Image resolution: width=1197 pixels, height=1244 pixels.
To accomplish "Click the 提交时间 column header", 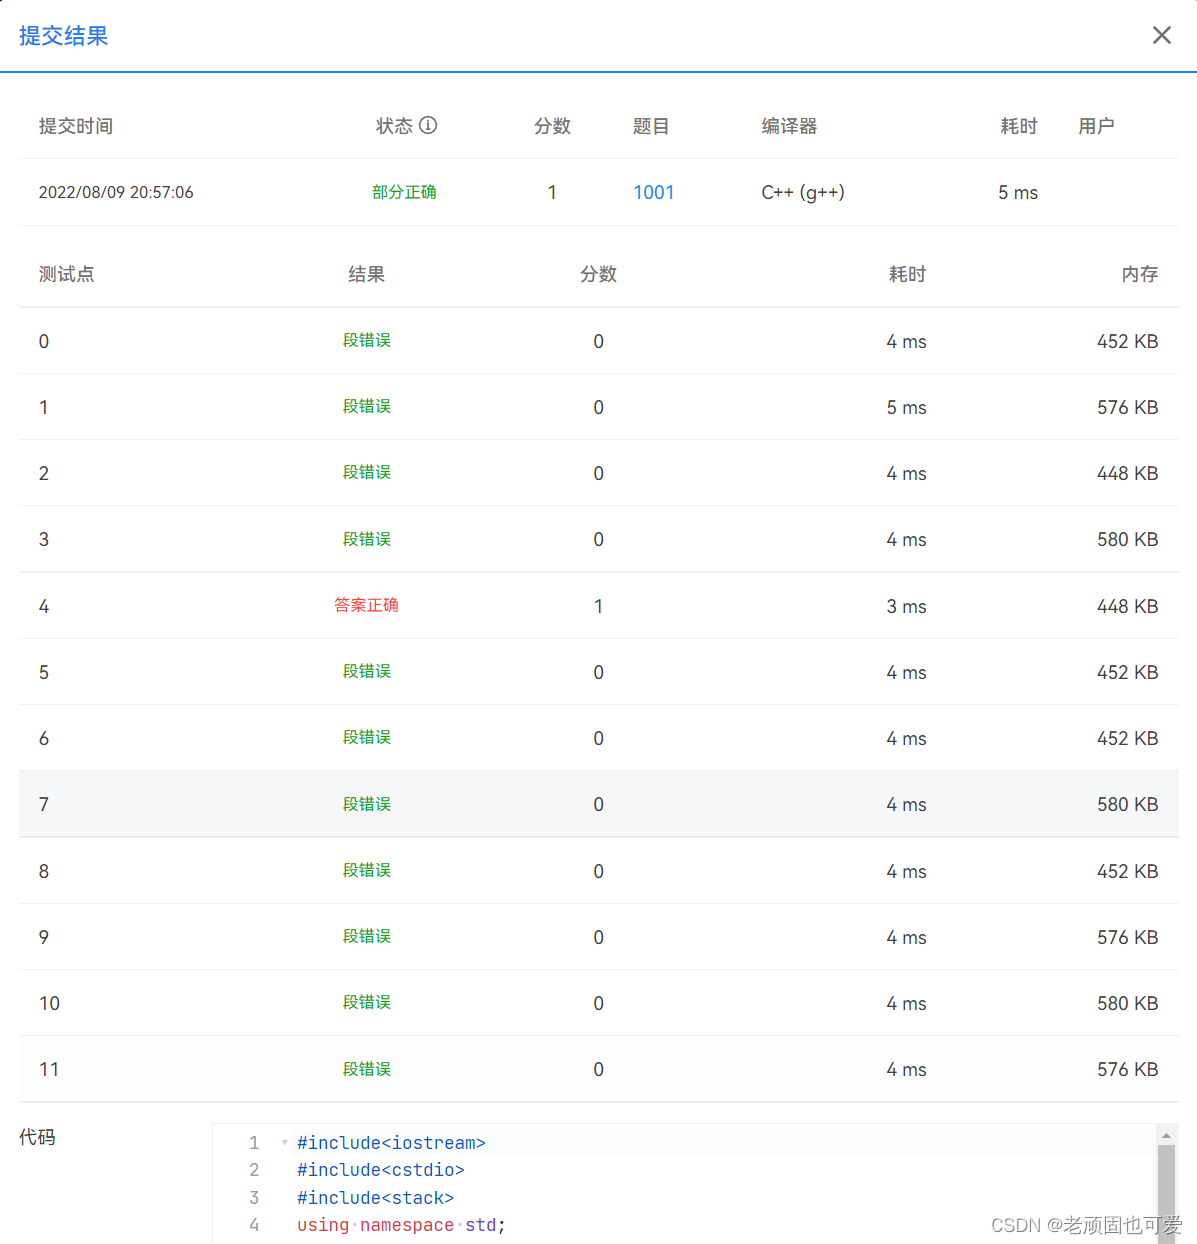I will tap(75, 125).
